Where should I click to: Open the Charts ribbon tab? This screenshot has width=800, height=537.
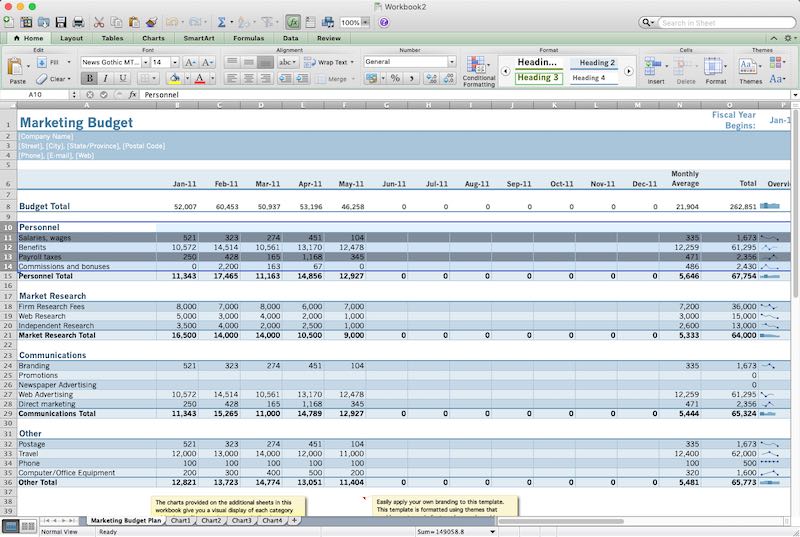(x=153, y=38)
